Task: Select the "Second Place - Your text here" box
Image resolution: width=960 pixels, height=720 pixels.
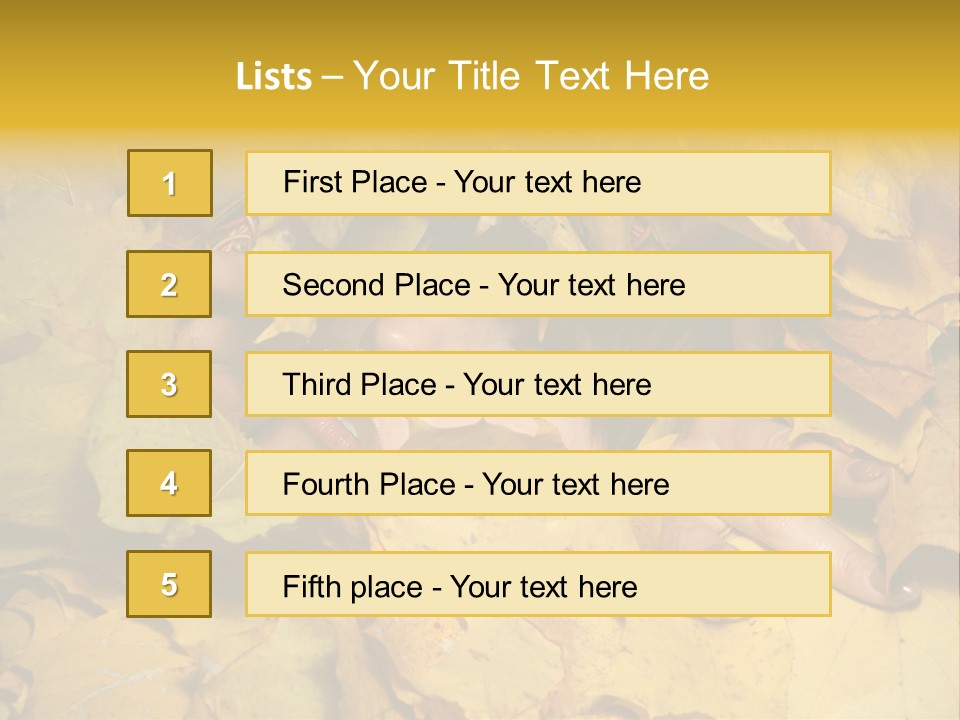Action: coord(538,284)
